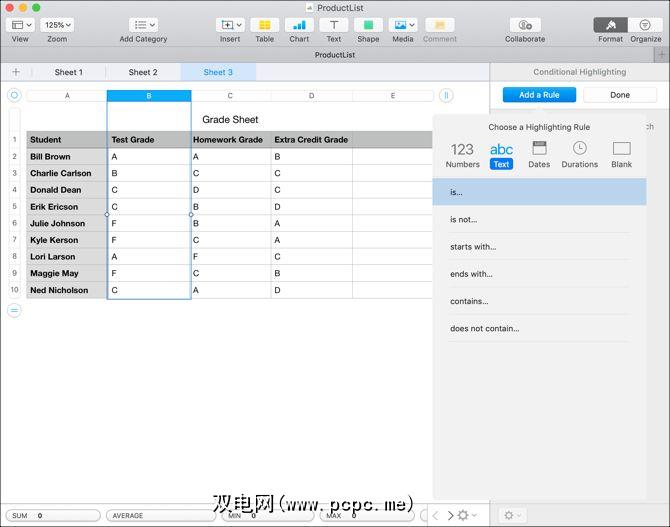670x527 pixels.
Task: Toggle the Organize sidebar
Action: point(645,25)
